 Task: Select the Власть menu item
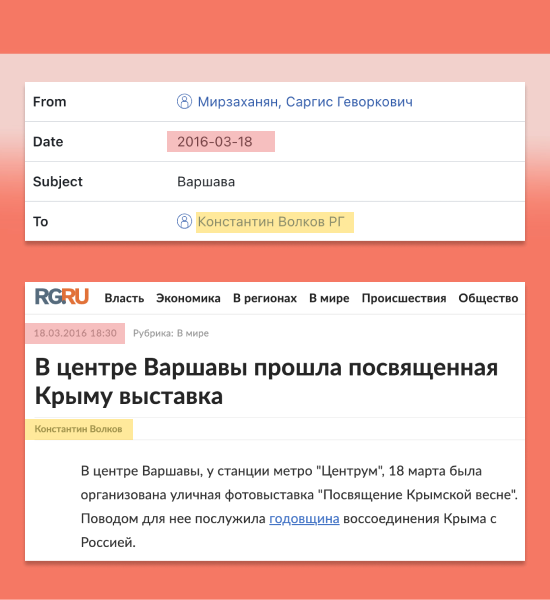[124, 298]
